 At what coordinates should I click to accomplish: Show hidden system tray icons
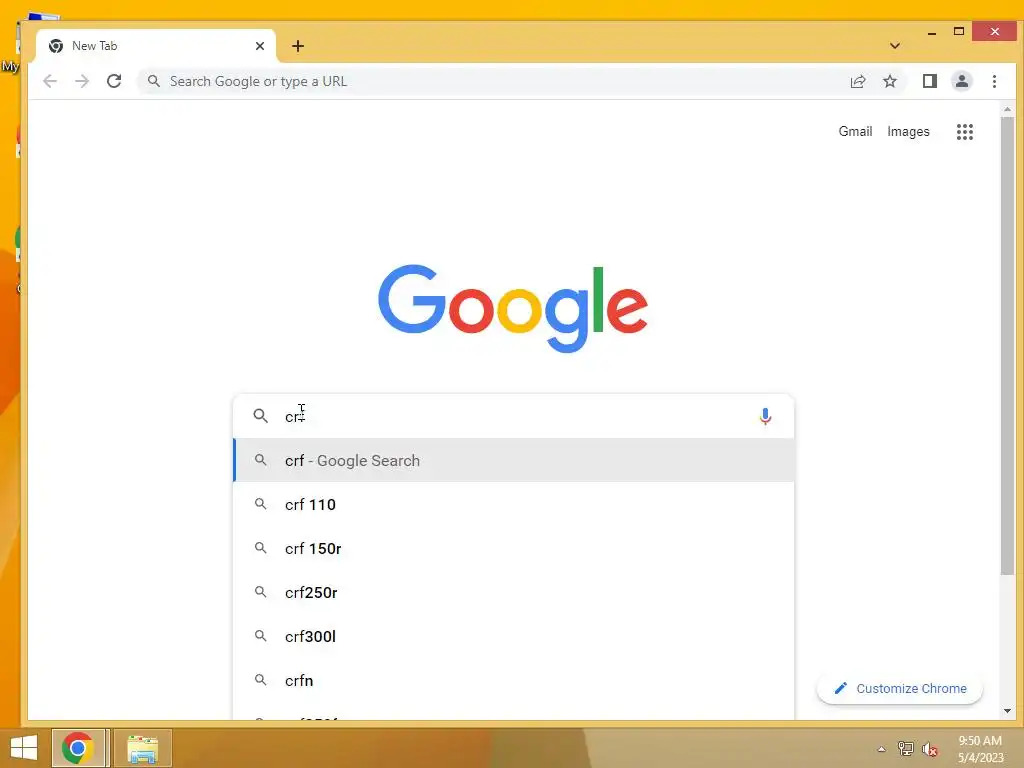[x=881, y=749]
